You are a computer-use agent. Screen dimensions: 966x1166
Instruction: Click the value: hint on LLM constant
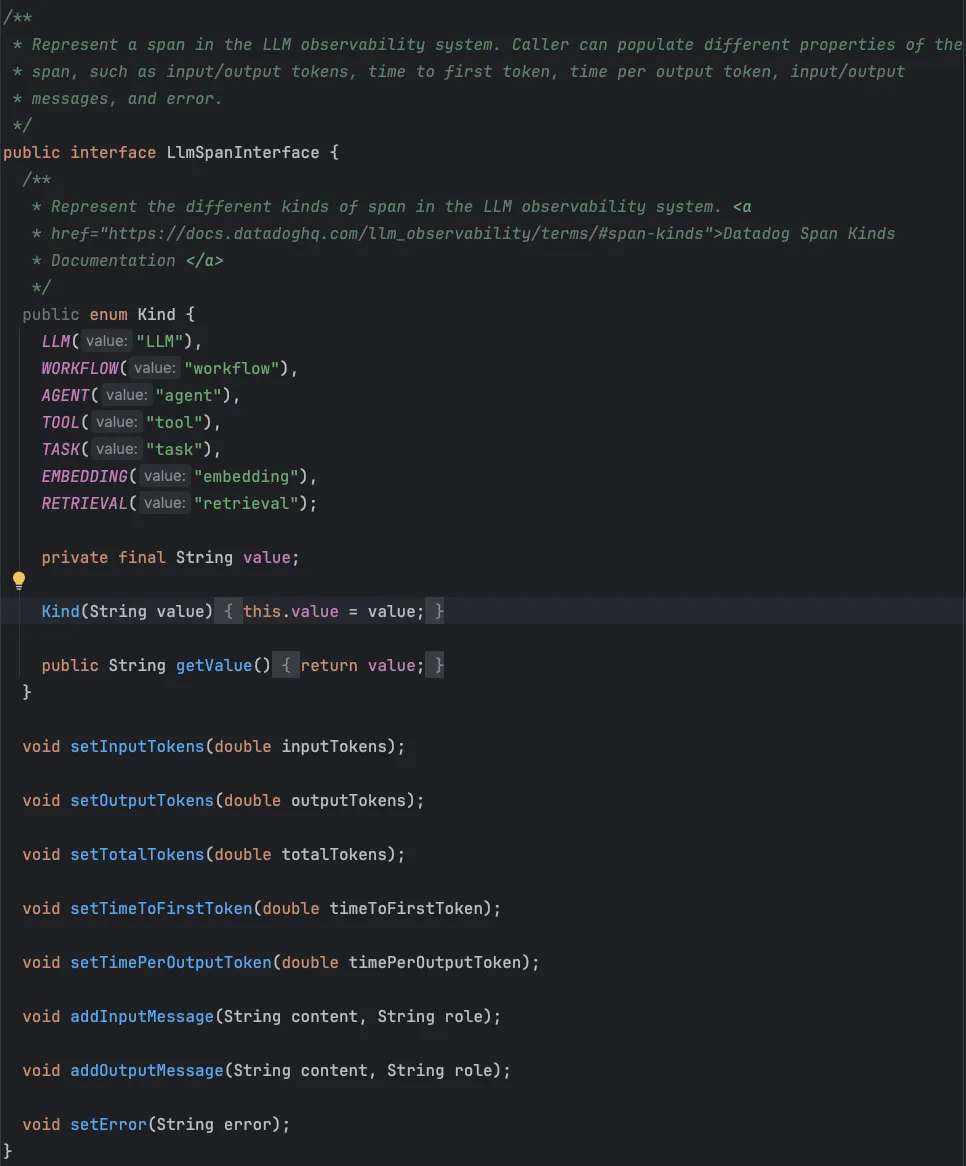106,341
